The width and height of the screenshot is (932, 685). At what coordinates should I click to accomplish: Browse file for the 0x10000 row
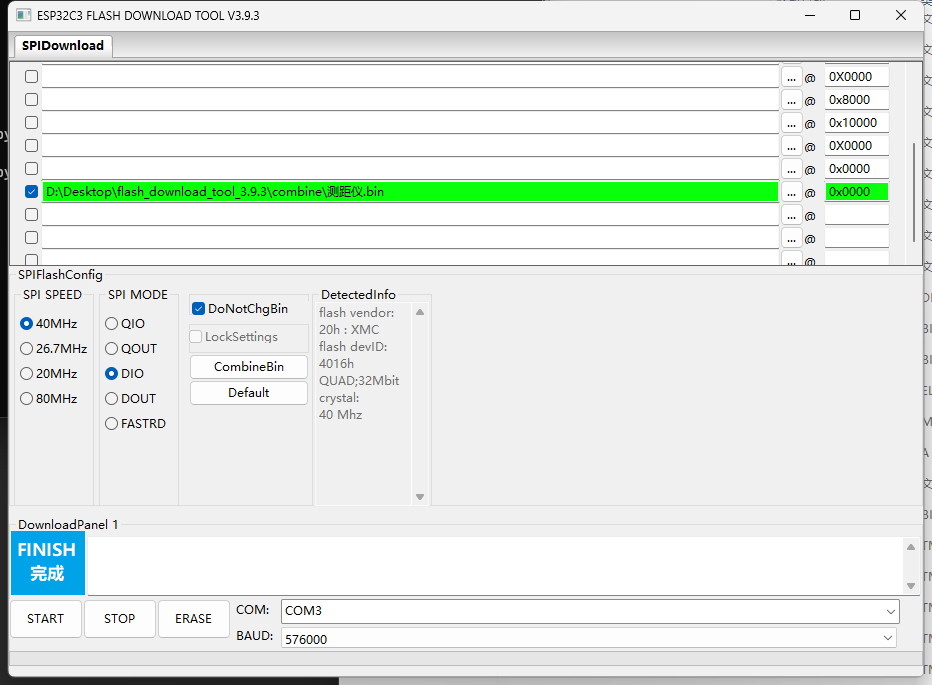click(x=791, y=124)
